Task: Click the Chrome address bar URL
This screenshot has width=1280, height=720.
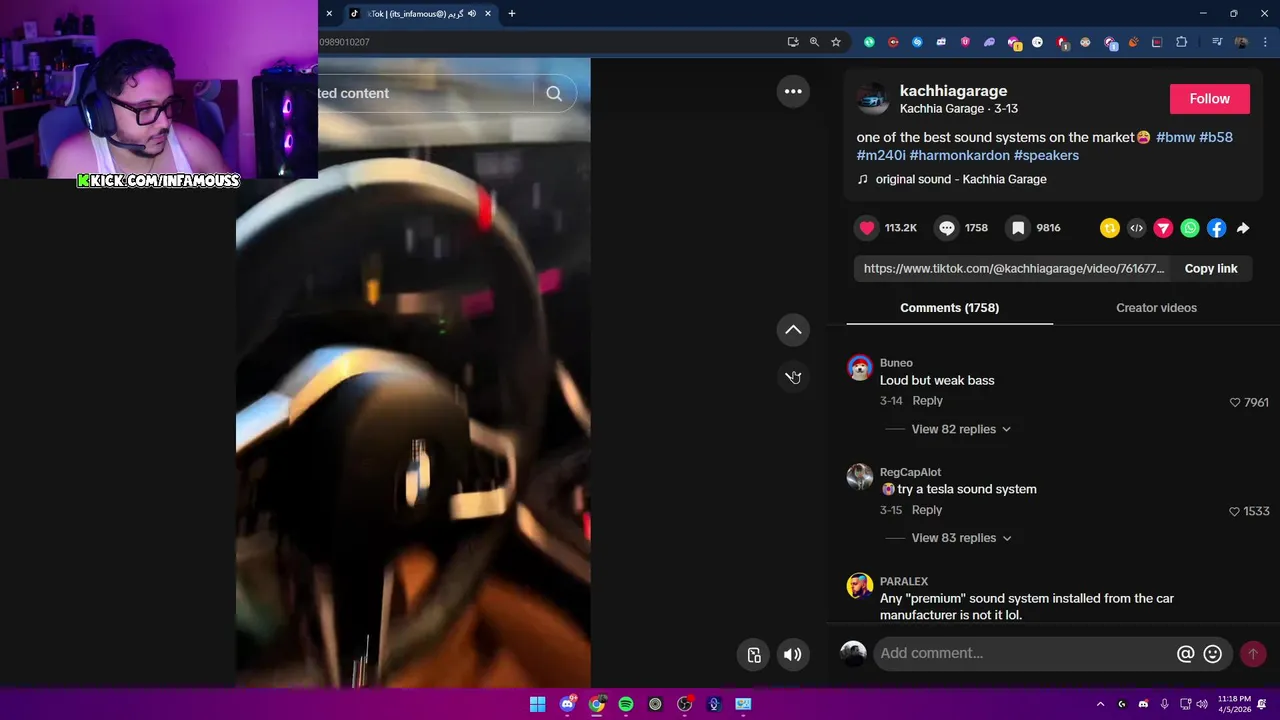Action: pyautogui.click(x=345, y=42)
